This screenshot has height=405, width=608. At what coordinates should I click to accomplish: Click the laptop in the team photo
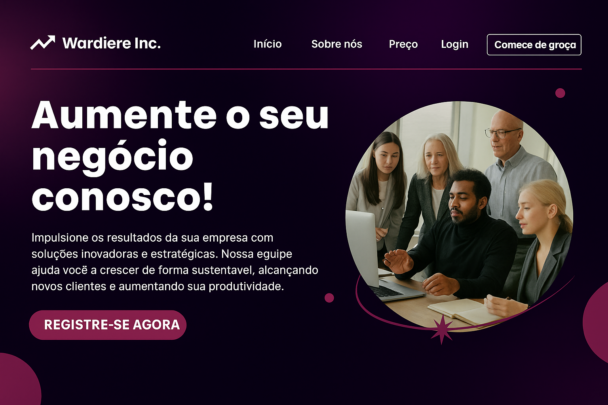378,256
